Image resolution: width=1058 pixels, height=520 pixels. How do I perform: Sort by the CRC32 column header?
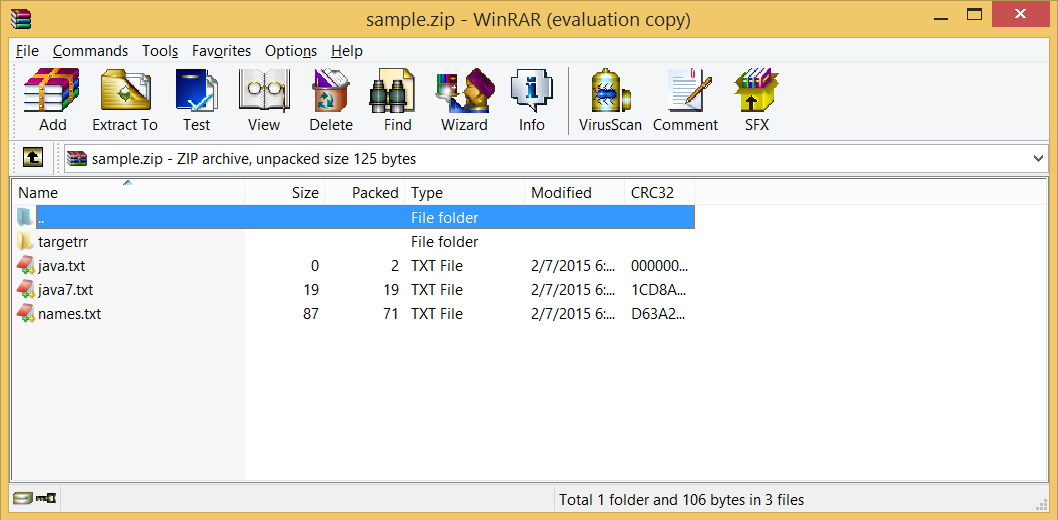tap(660, 192)
